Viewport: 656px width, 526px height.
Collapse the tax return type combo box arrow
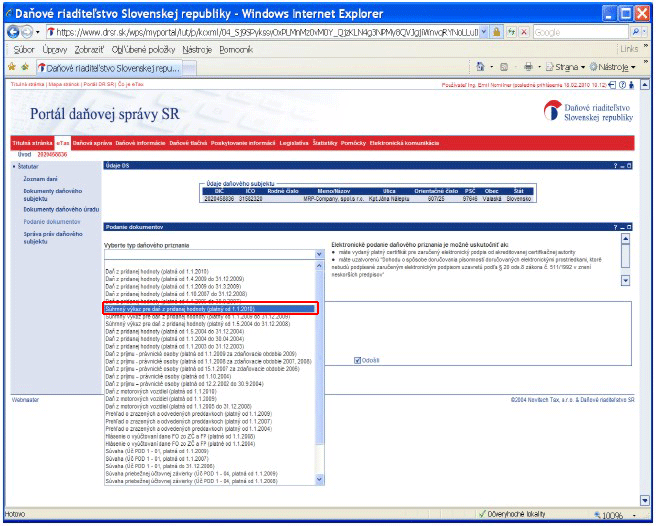pos(319,254)
